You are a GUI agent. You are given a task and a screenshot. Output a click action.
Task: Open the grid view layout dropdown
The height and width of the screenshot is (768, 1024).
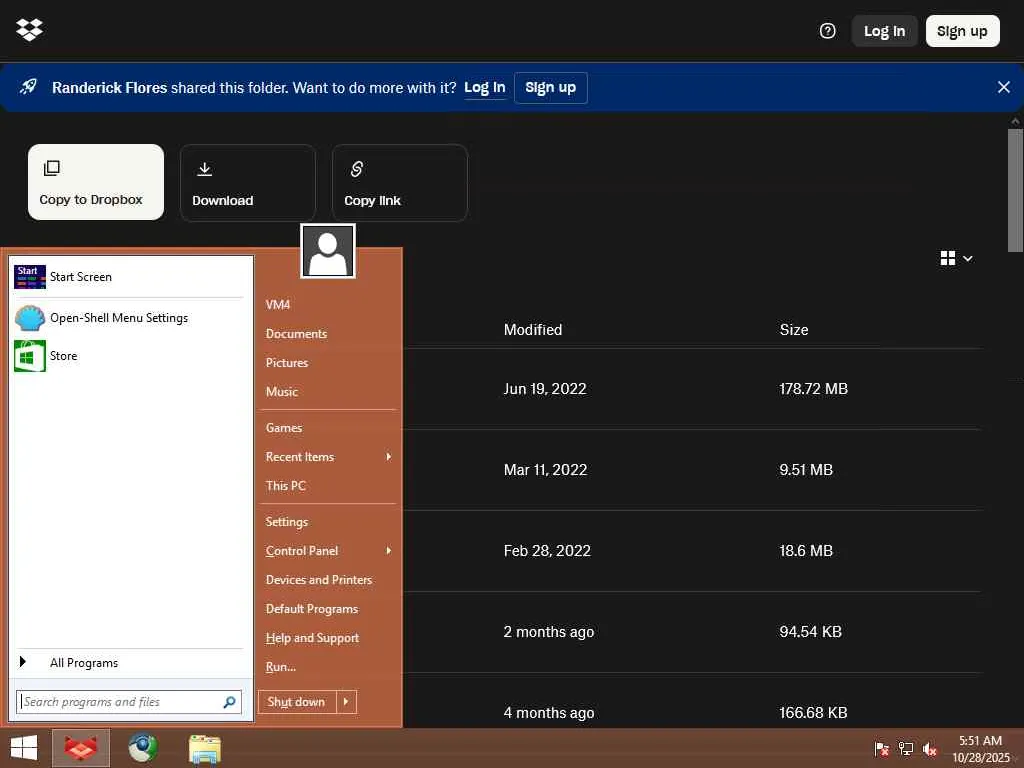click(957, 259)
